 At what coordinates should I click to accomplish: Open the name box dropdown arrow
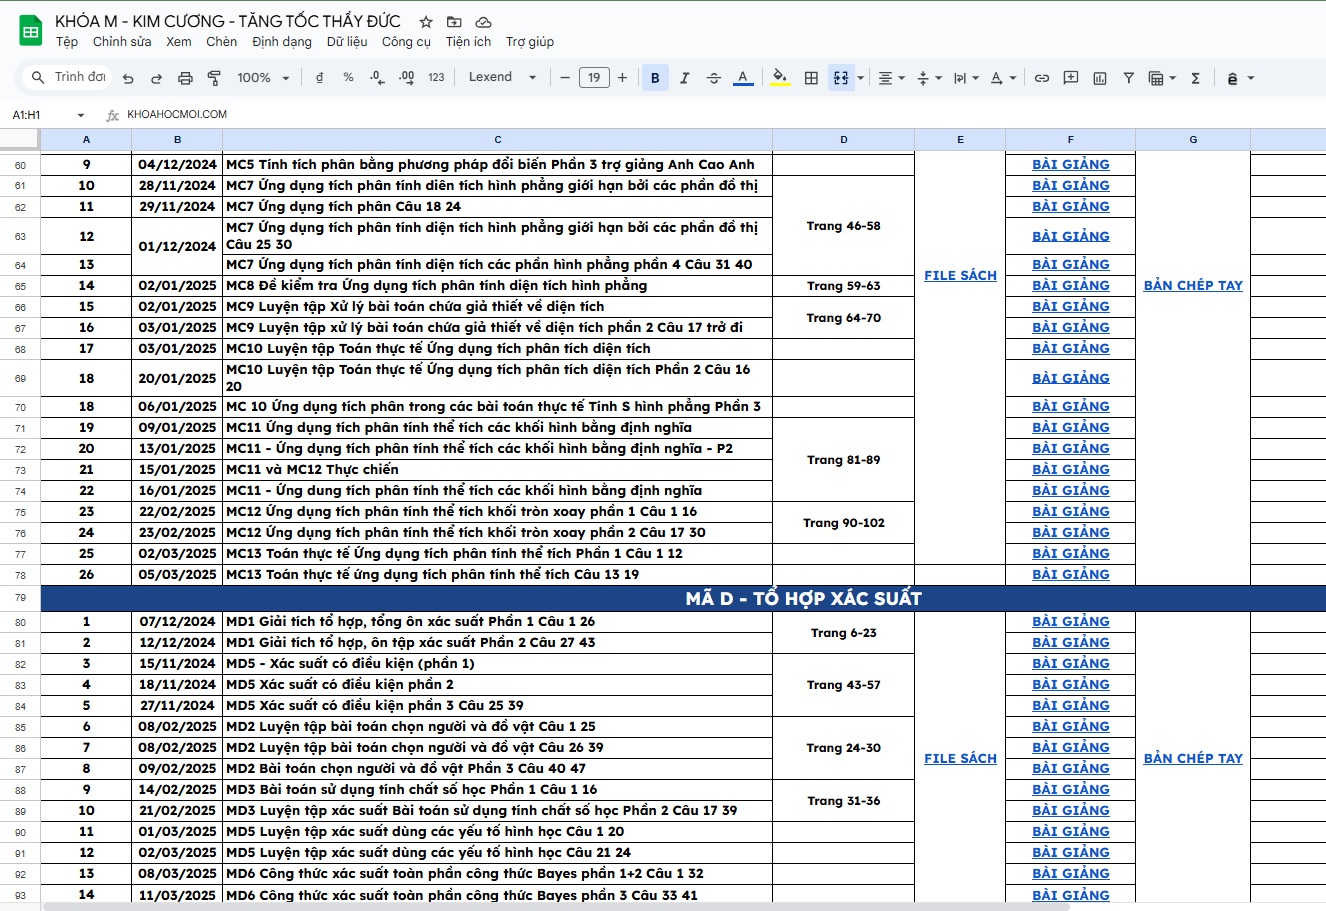[81, 115]
